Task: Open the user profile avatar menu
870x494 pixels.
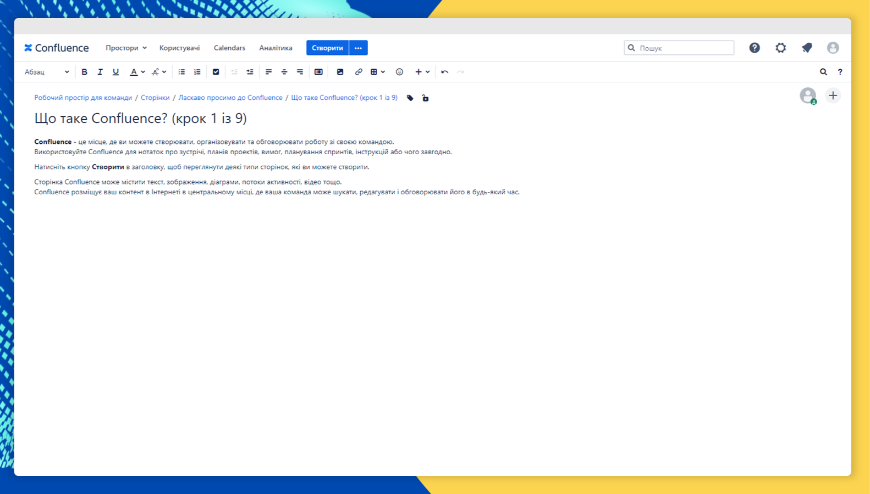Action: [x=833, y=48]
